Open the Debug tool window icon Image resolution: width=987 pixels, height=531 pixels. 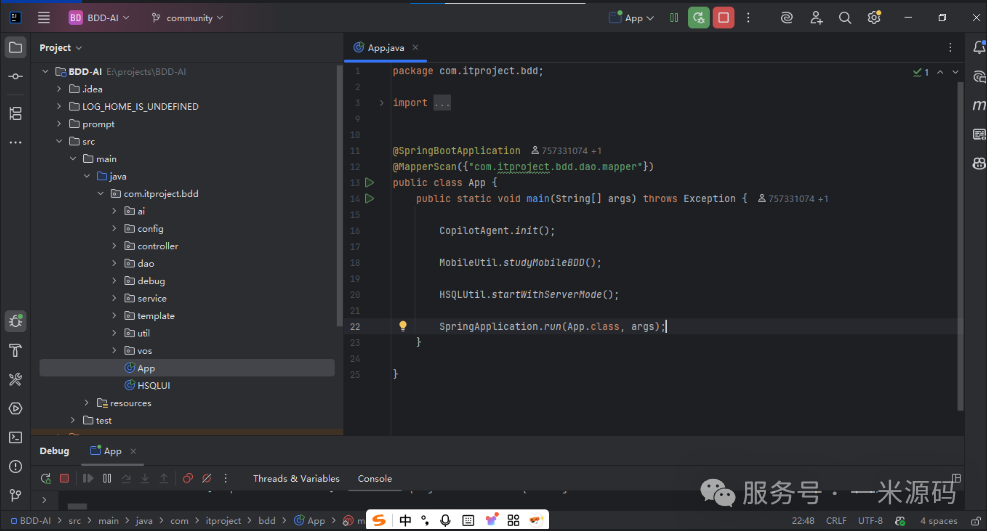(x=16, y=321)
